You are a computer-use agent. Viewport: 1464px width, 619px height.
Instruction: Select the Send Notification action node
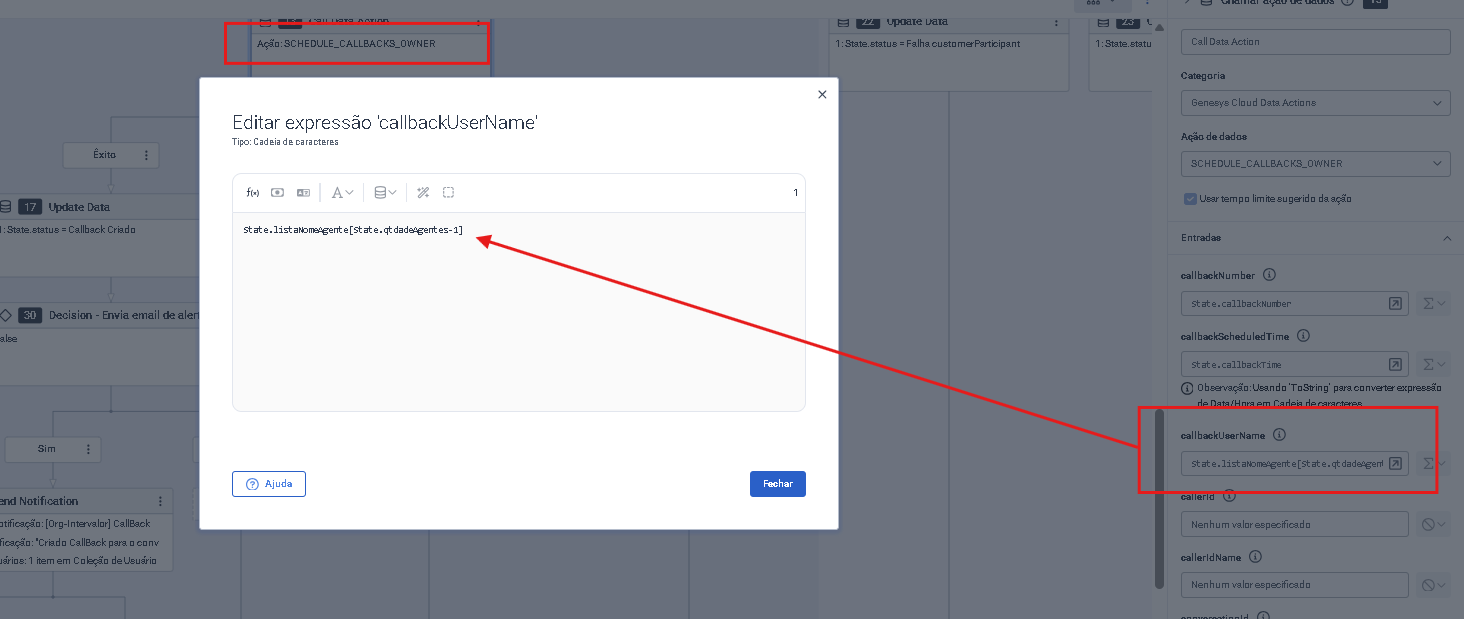[86, 530]
